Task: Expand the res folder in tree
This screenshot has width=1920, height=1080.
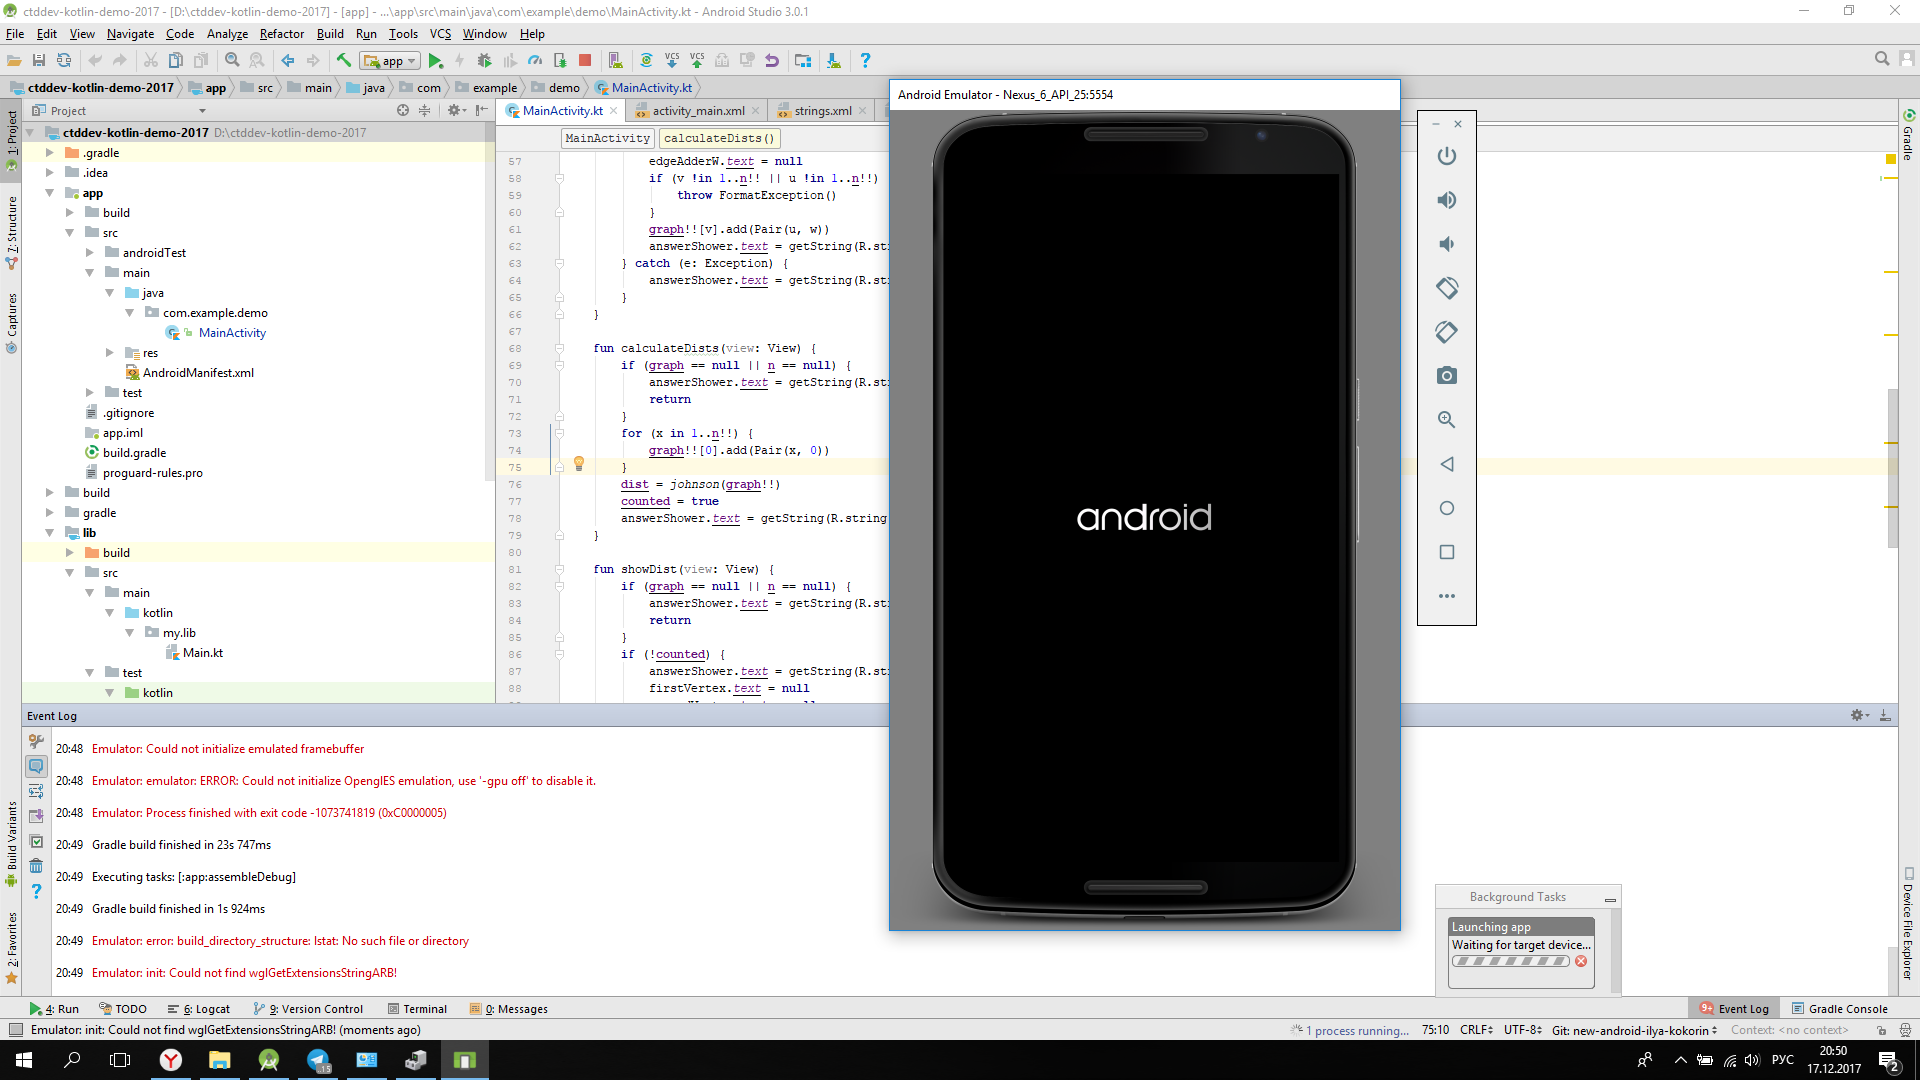Action: [x=110, y=353]
